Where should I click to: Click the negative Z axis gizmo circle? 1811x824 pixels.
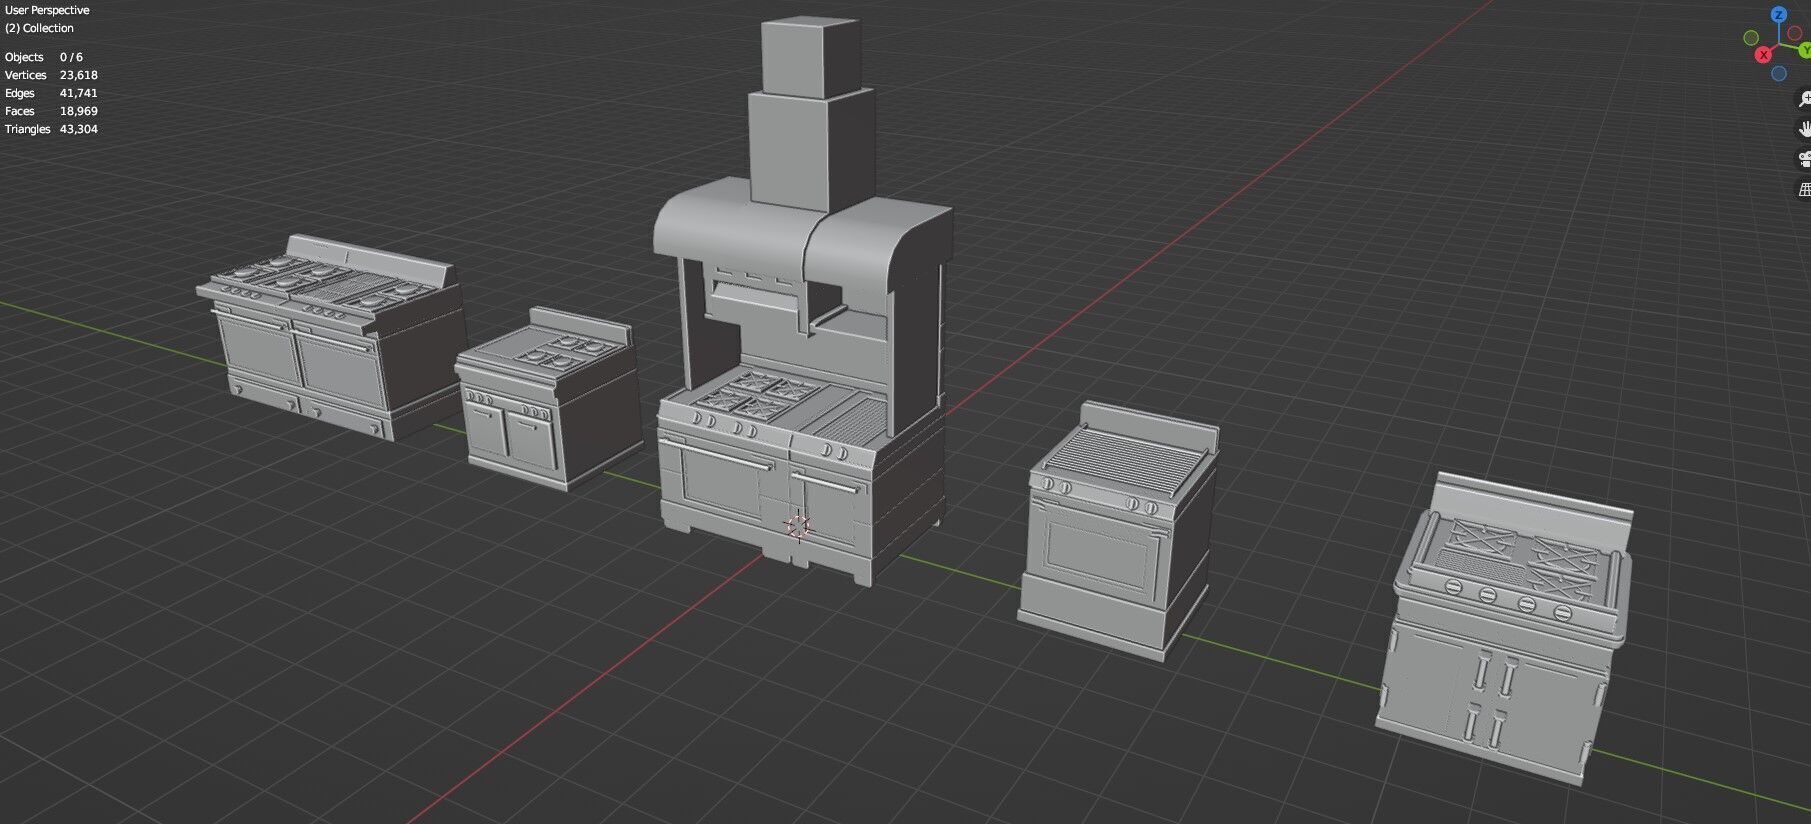tap(1778, 74)
